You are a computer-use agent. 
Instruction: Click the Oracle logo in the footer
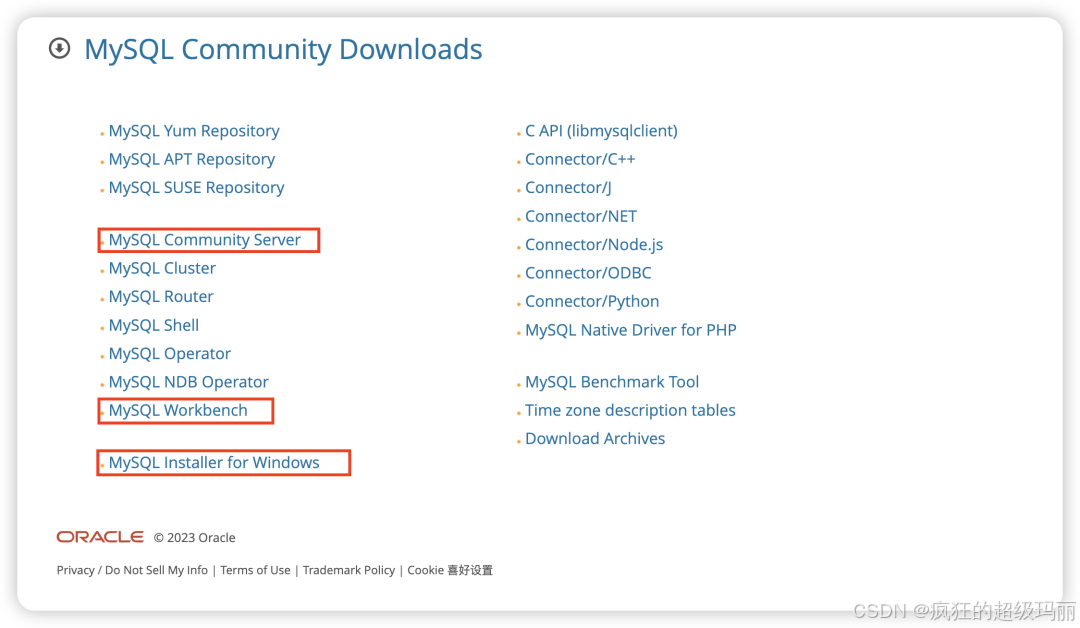click(100, 537)
